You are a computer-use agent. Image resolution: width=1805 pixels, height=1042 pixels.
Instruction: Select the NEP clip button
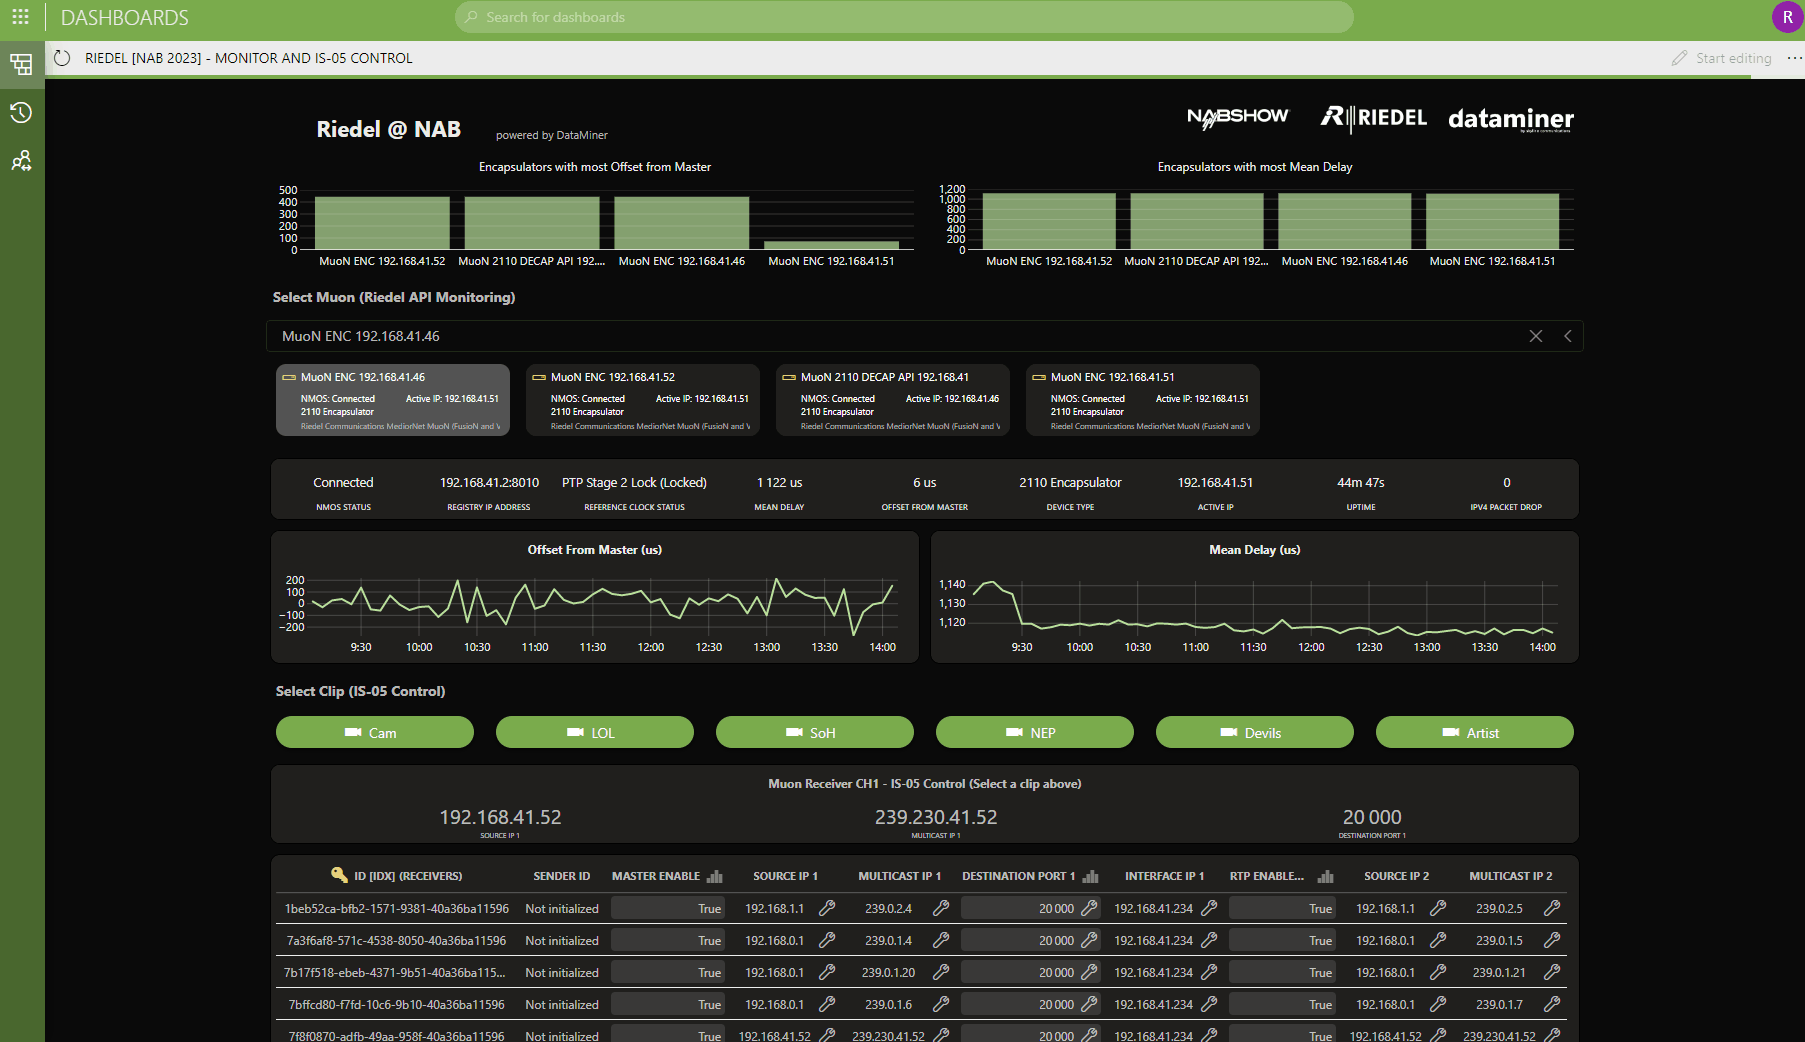[1035, 732]
